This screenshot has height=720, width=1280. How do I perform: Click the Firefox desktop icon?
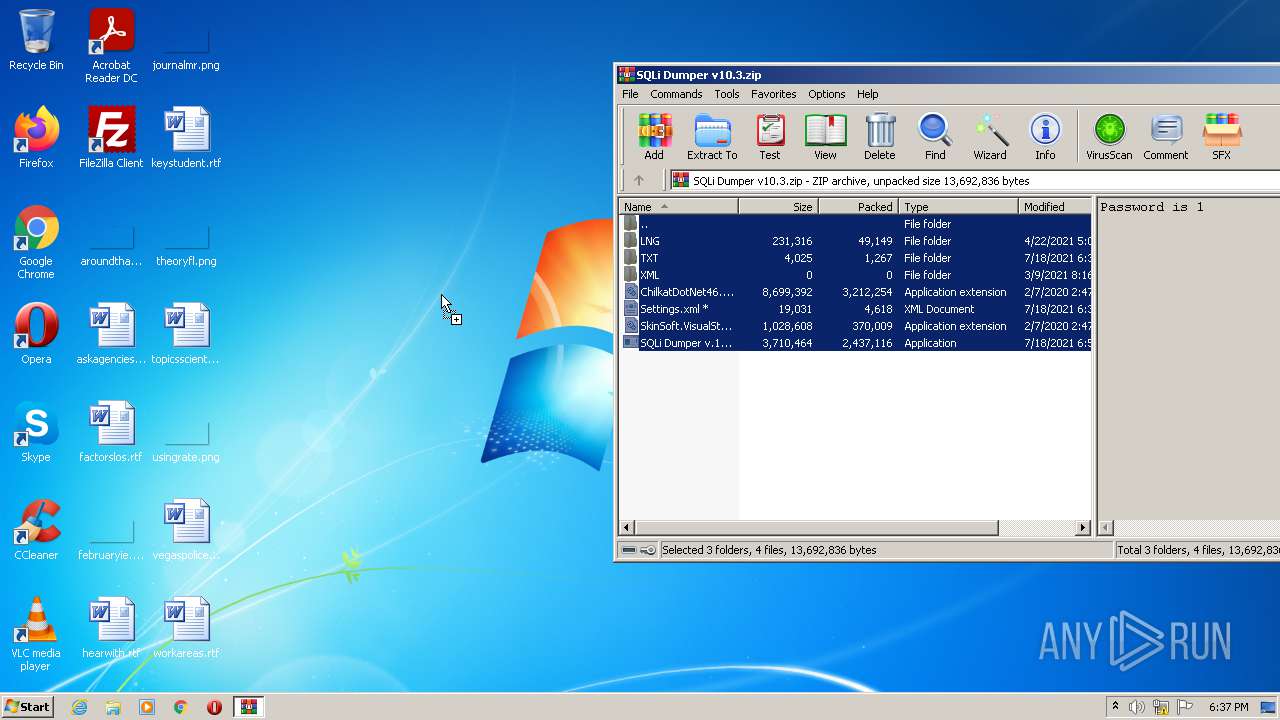[x=36, y=138]
